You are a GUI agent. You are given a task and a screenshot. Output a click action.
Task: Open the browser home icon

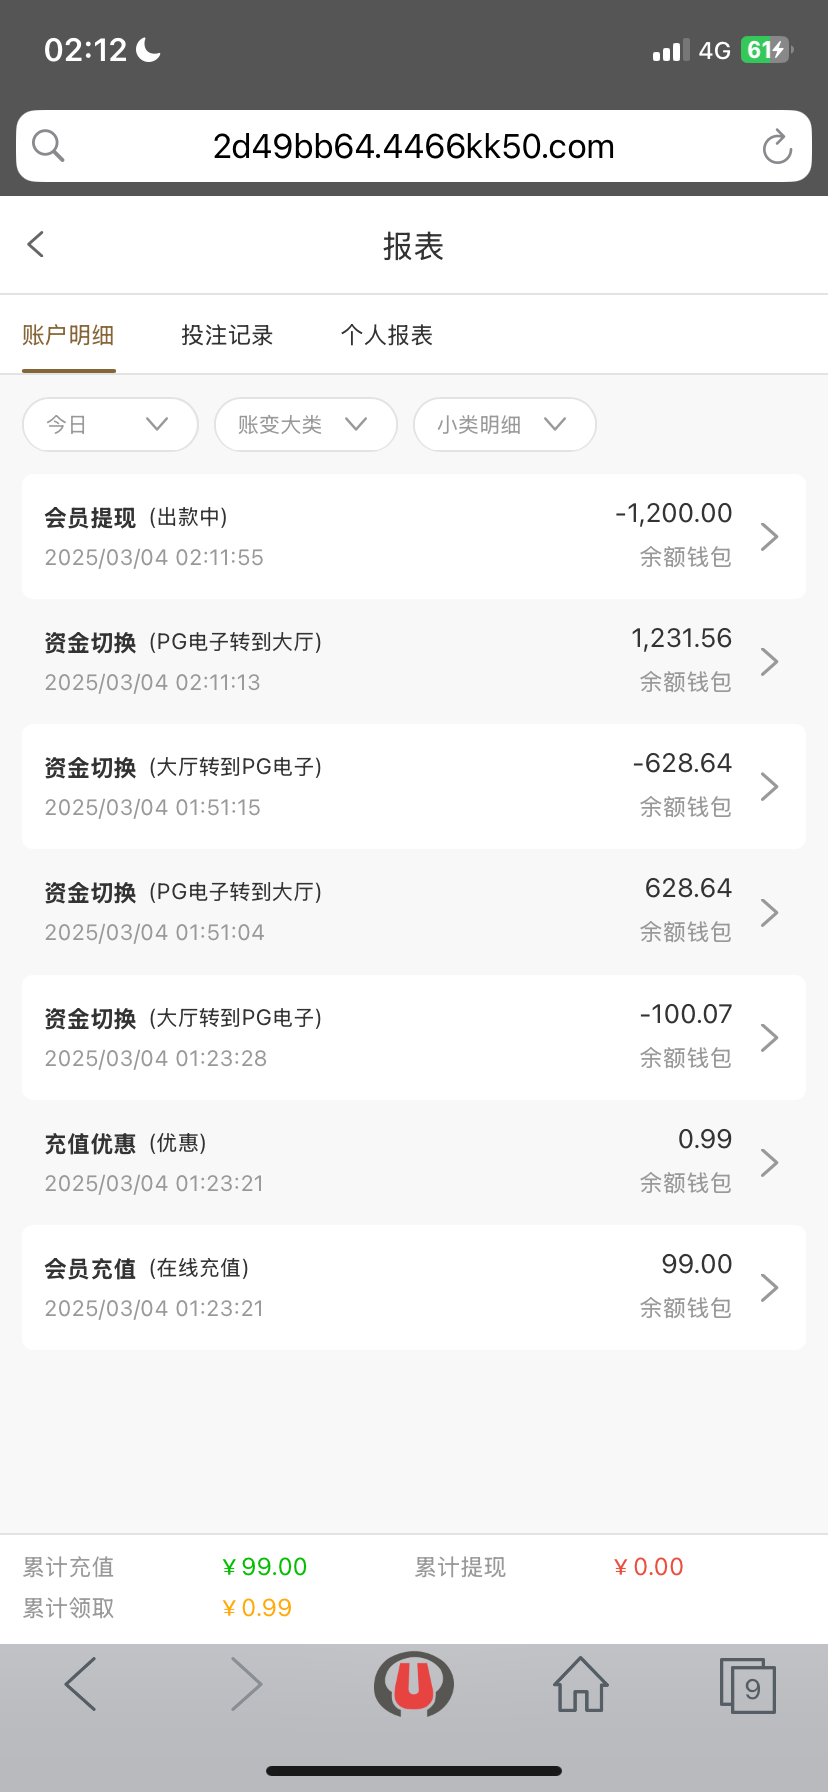pyautogui.click(x=581, y=1685)
